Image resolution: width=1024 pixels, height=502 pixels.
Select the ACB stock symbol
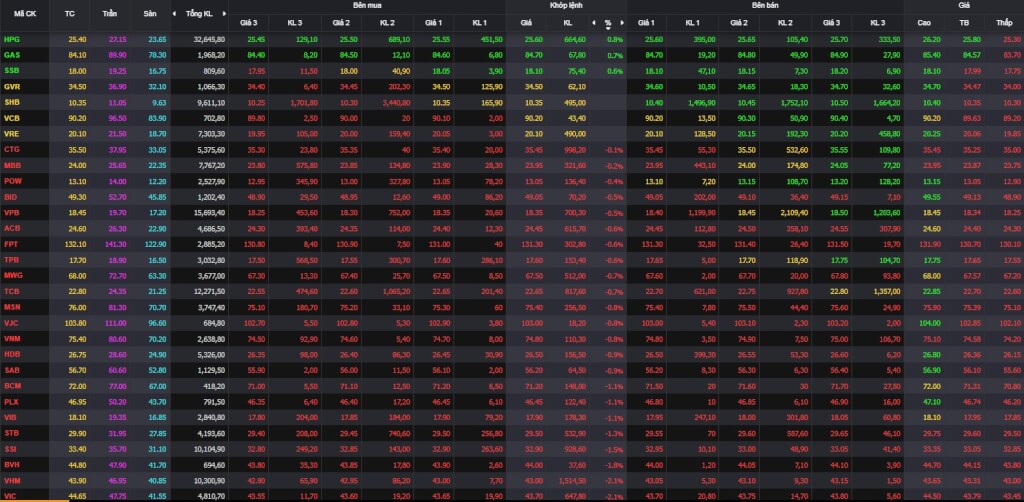12,228
